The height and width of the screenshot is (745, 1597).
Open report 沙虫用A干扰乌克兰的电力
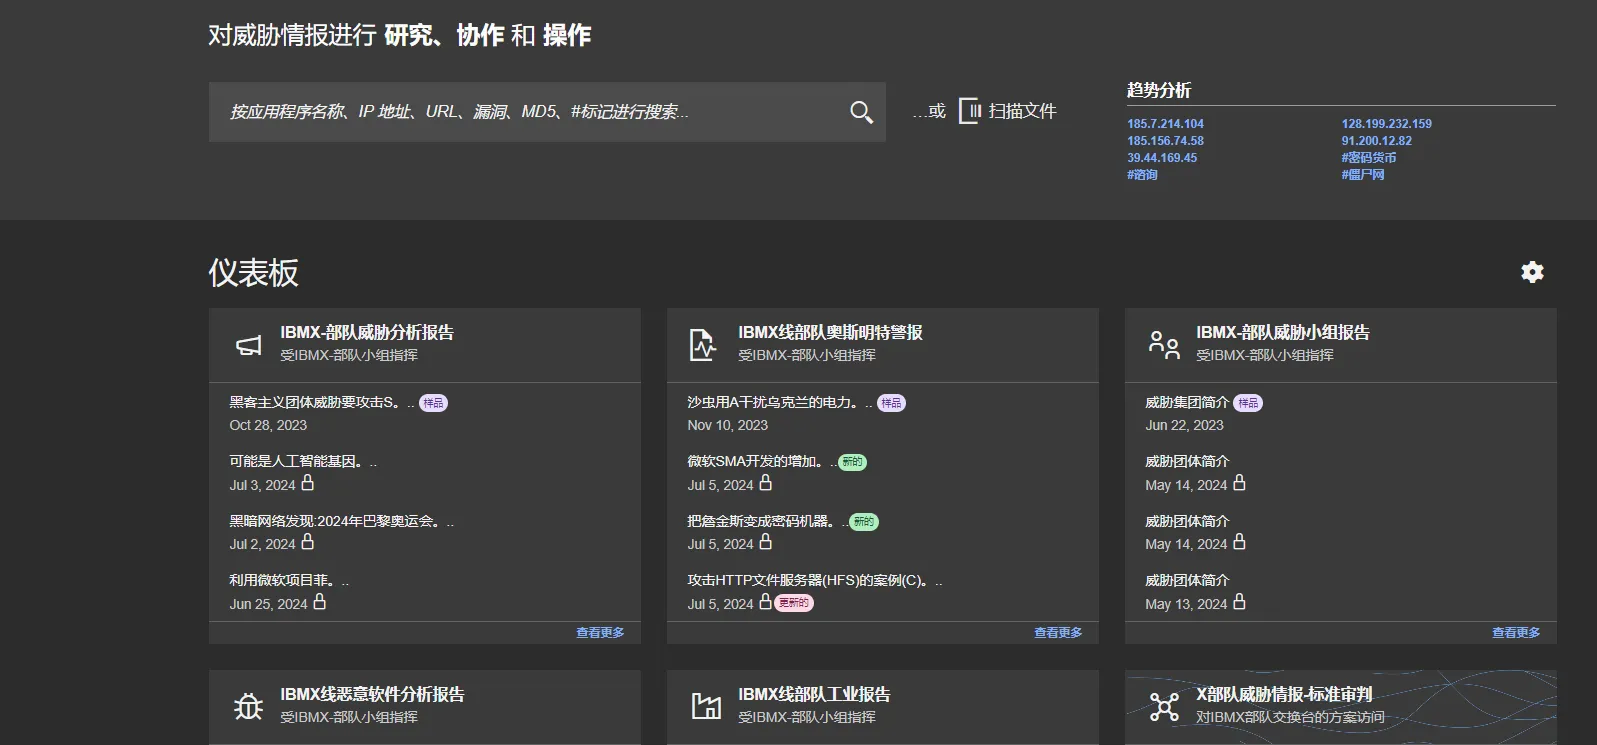pos(779,402)
